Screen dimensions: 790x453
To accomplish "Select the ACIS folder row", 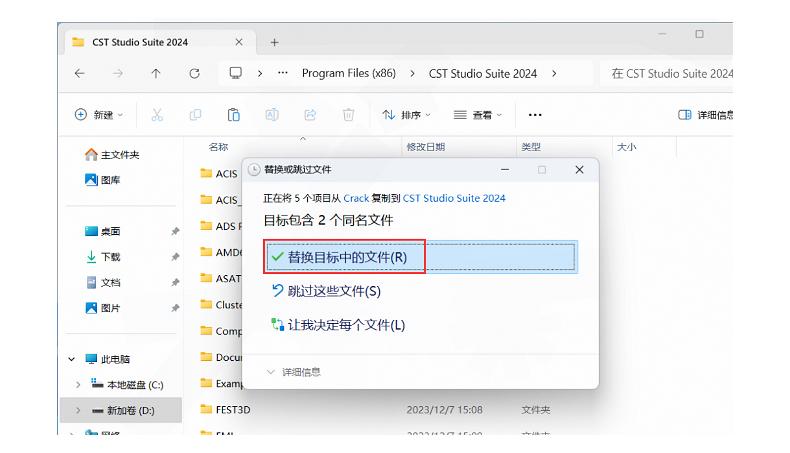I will (x=220, y=174).
